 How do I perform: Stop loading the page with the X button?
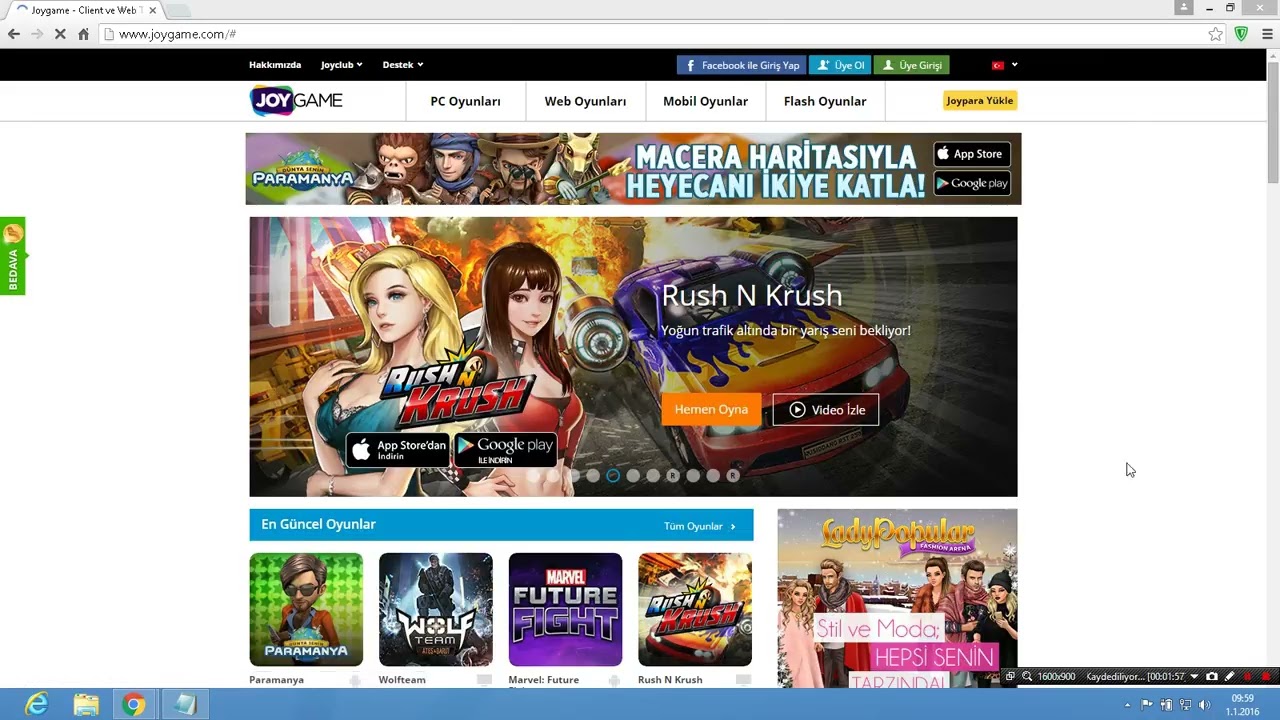60,34
